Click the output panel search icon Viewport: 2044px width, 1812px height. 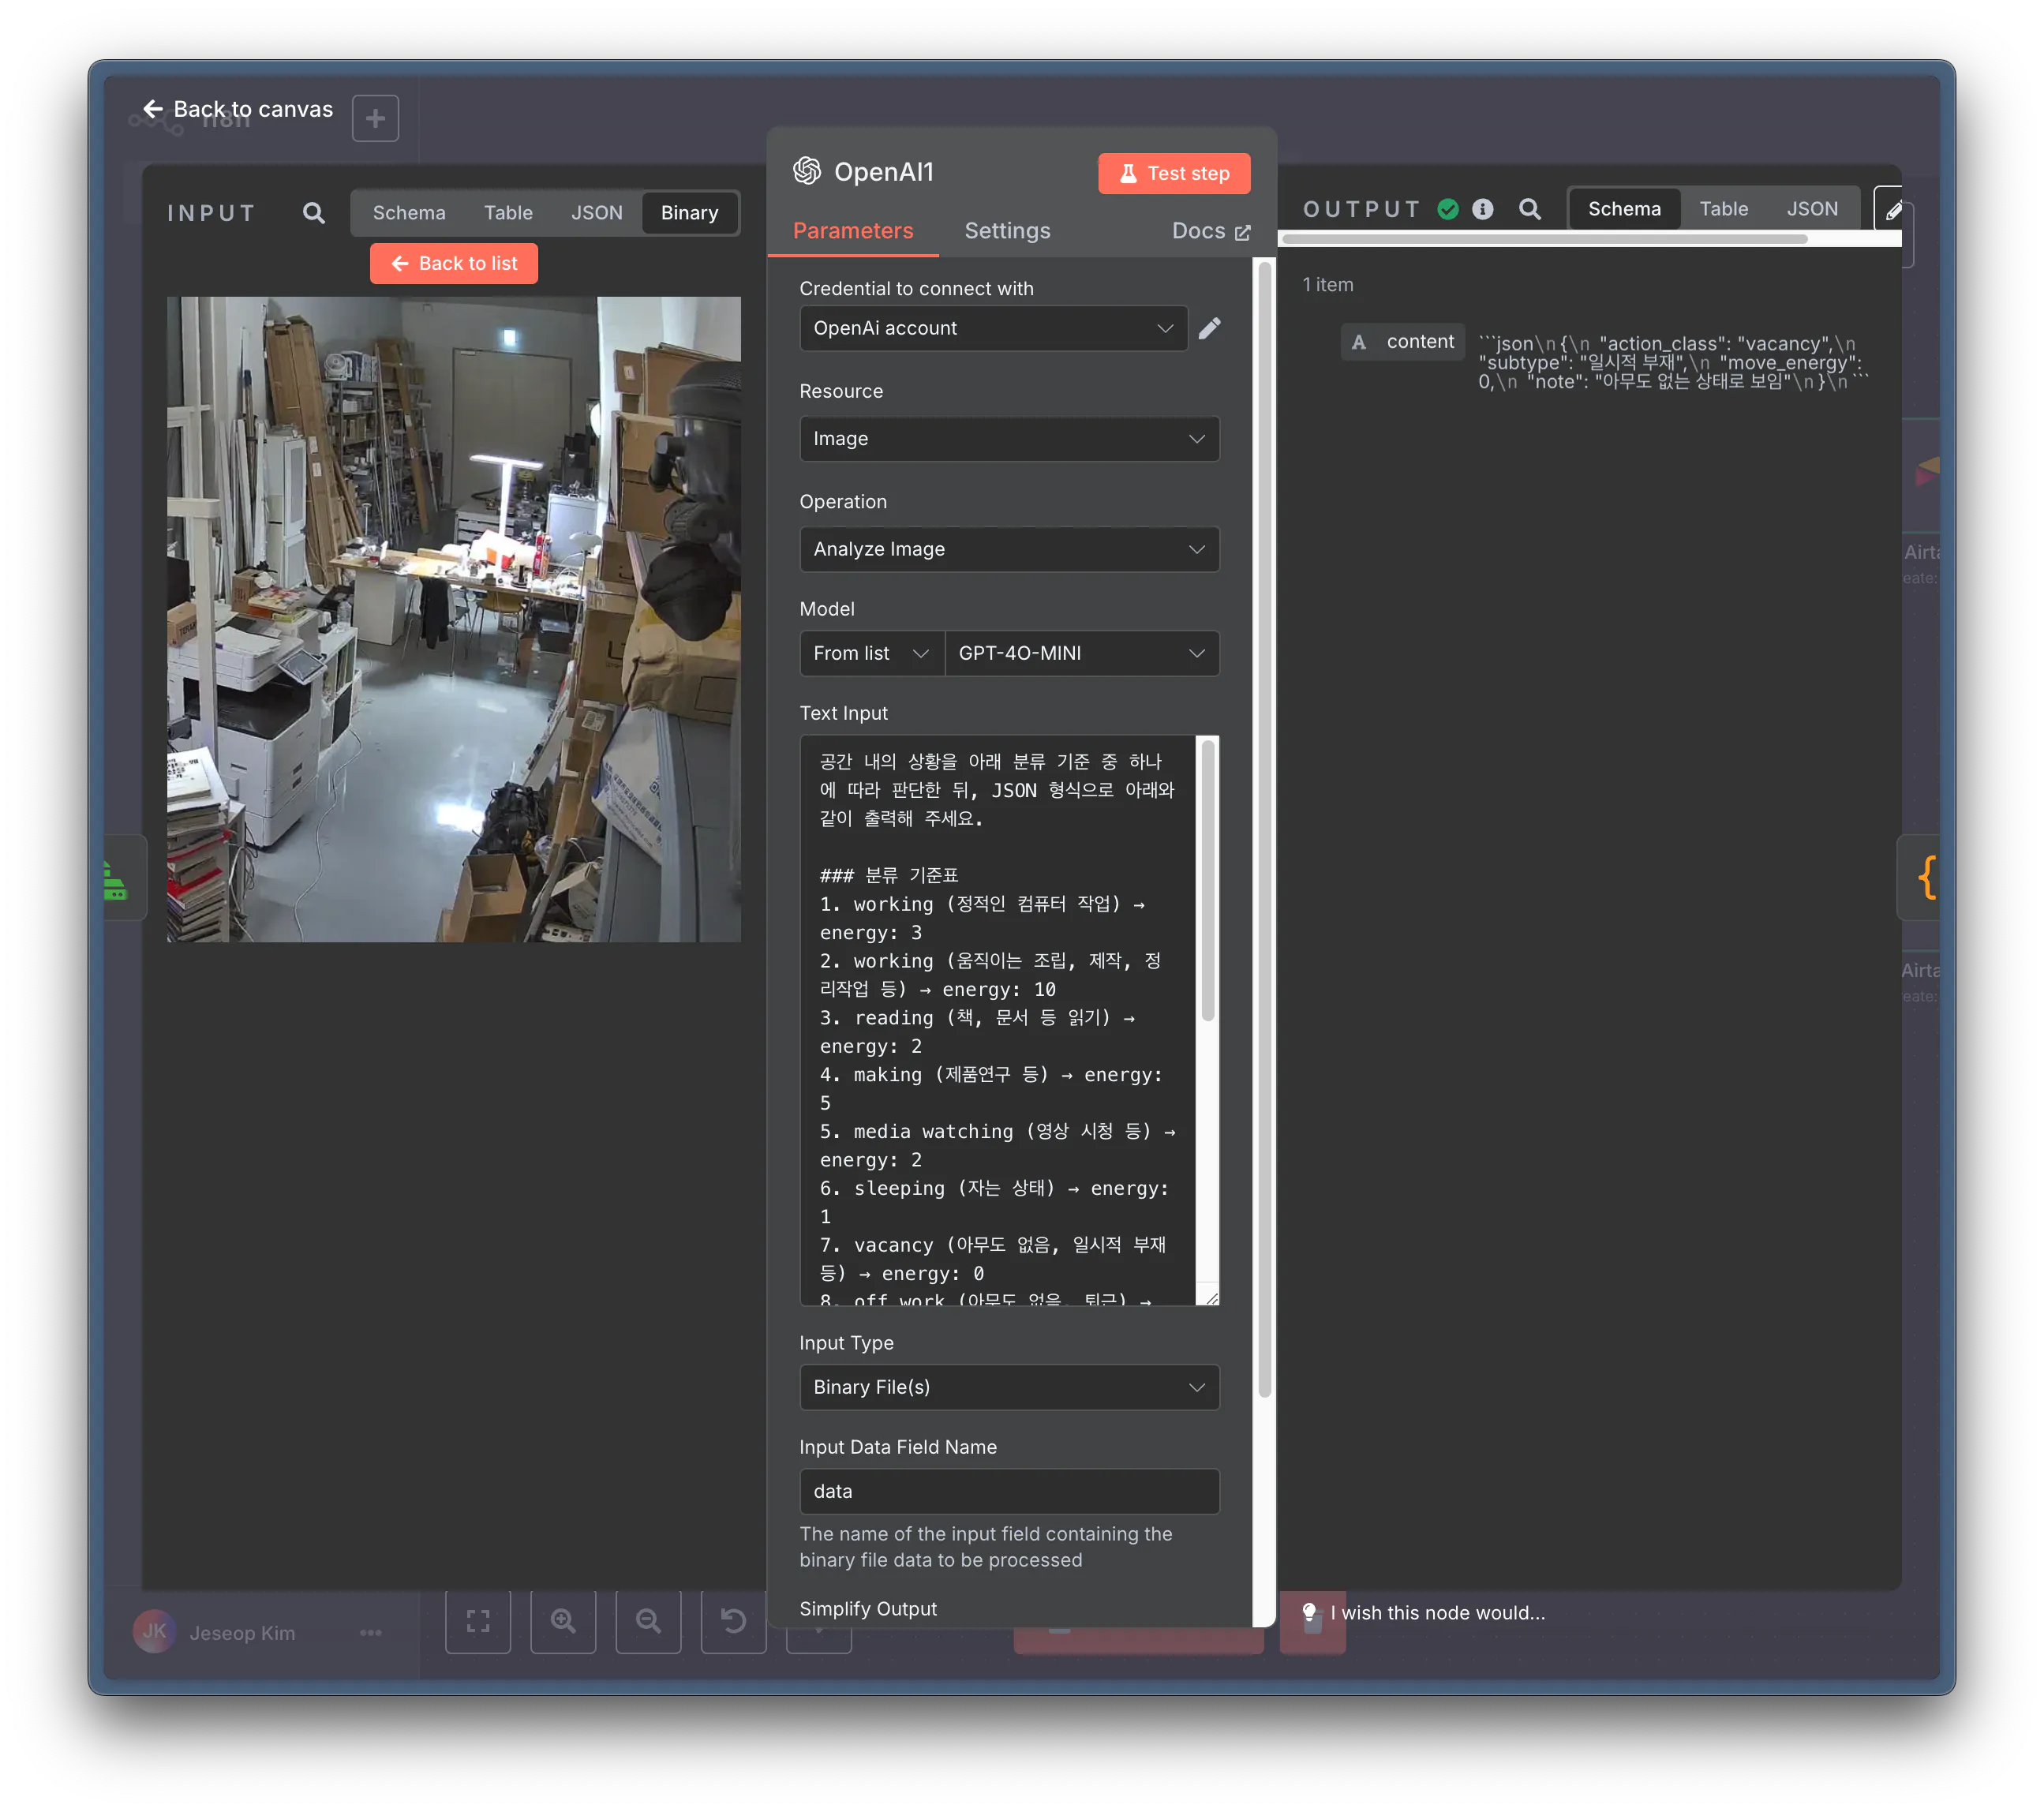point(1529,209)
